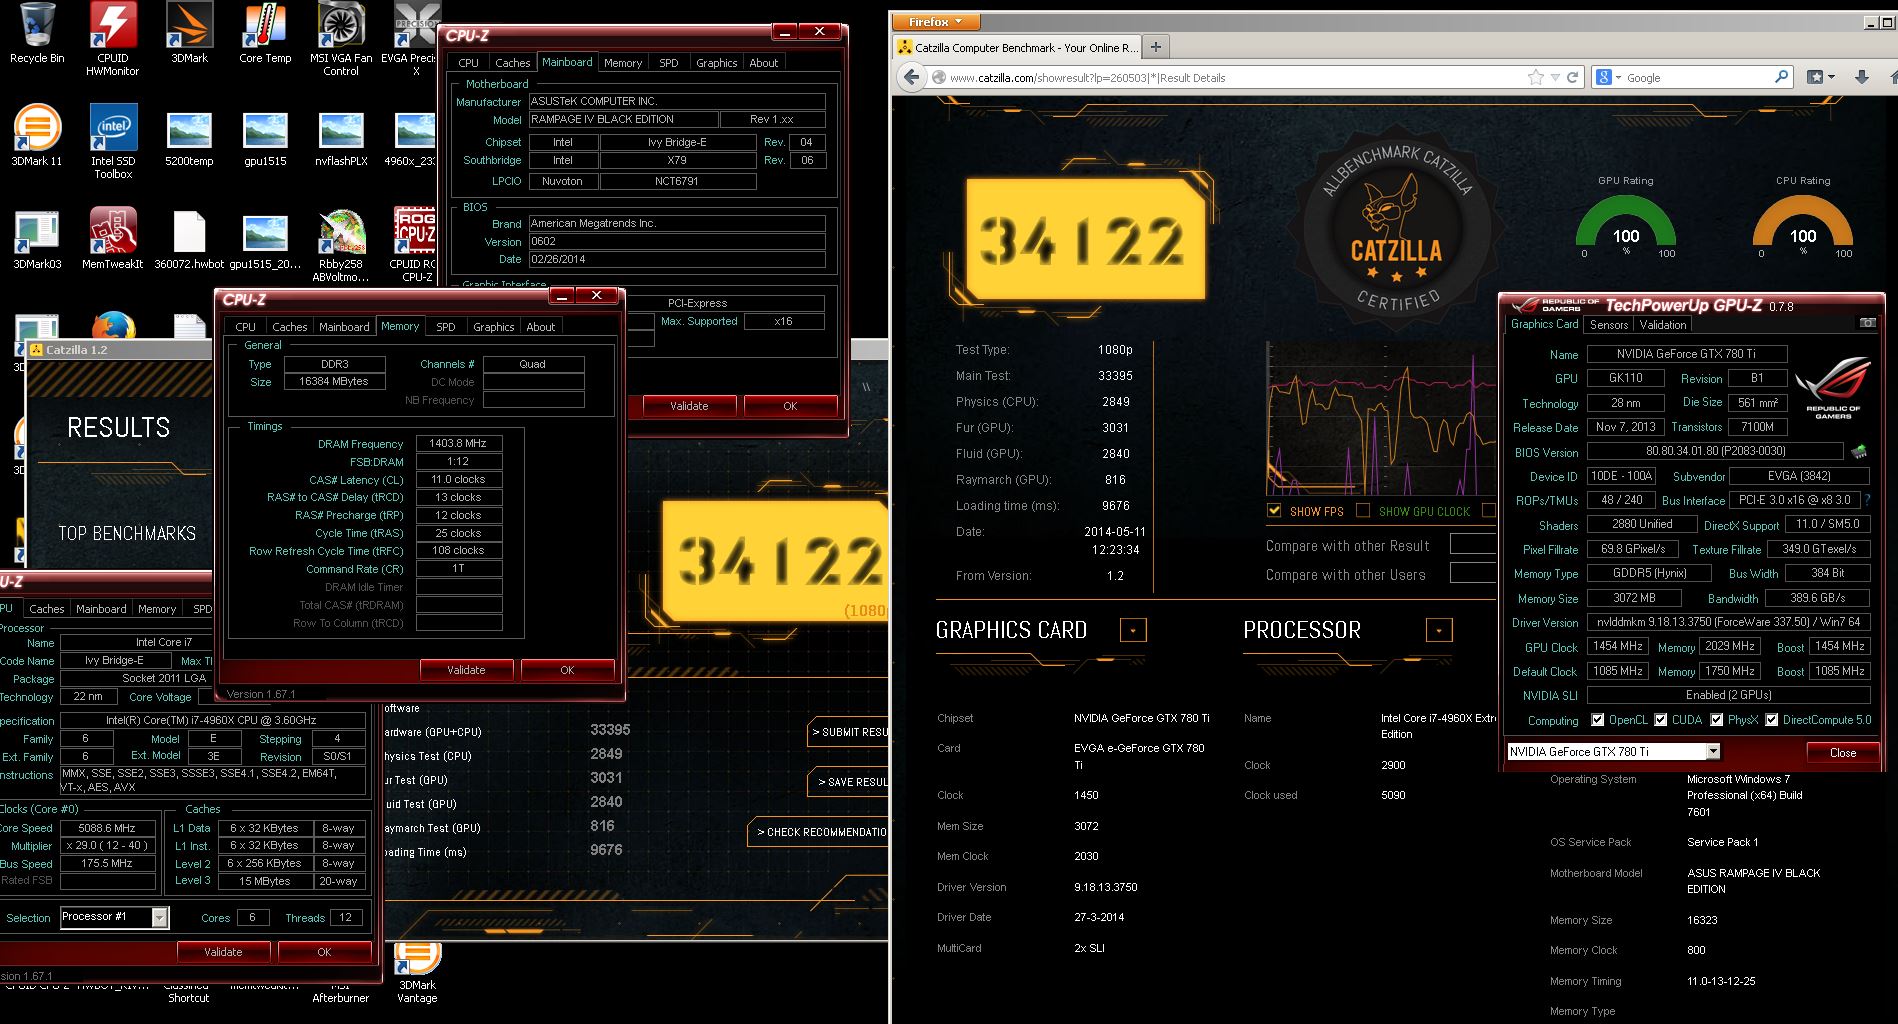Switch to Memory tab in Mainboard CPU-Z window

point(622,63)
